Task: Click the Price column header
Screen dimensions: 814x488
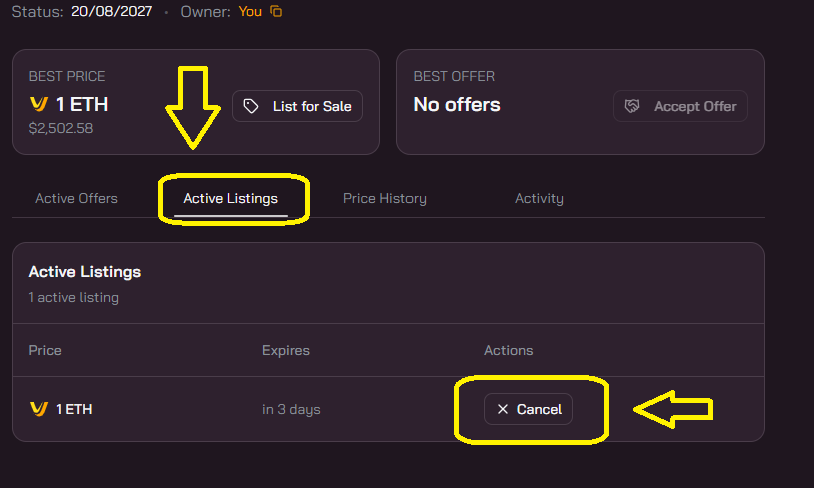Action: [x=45, y=350]
